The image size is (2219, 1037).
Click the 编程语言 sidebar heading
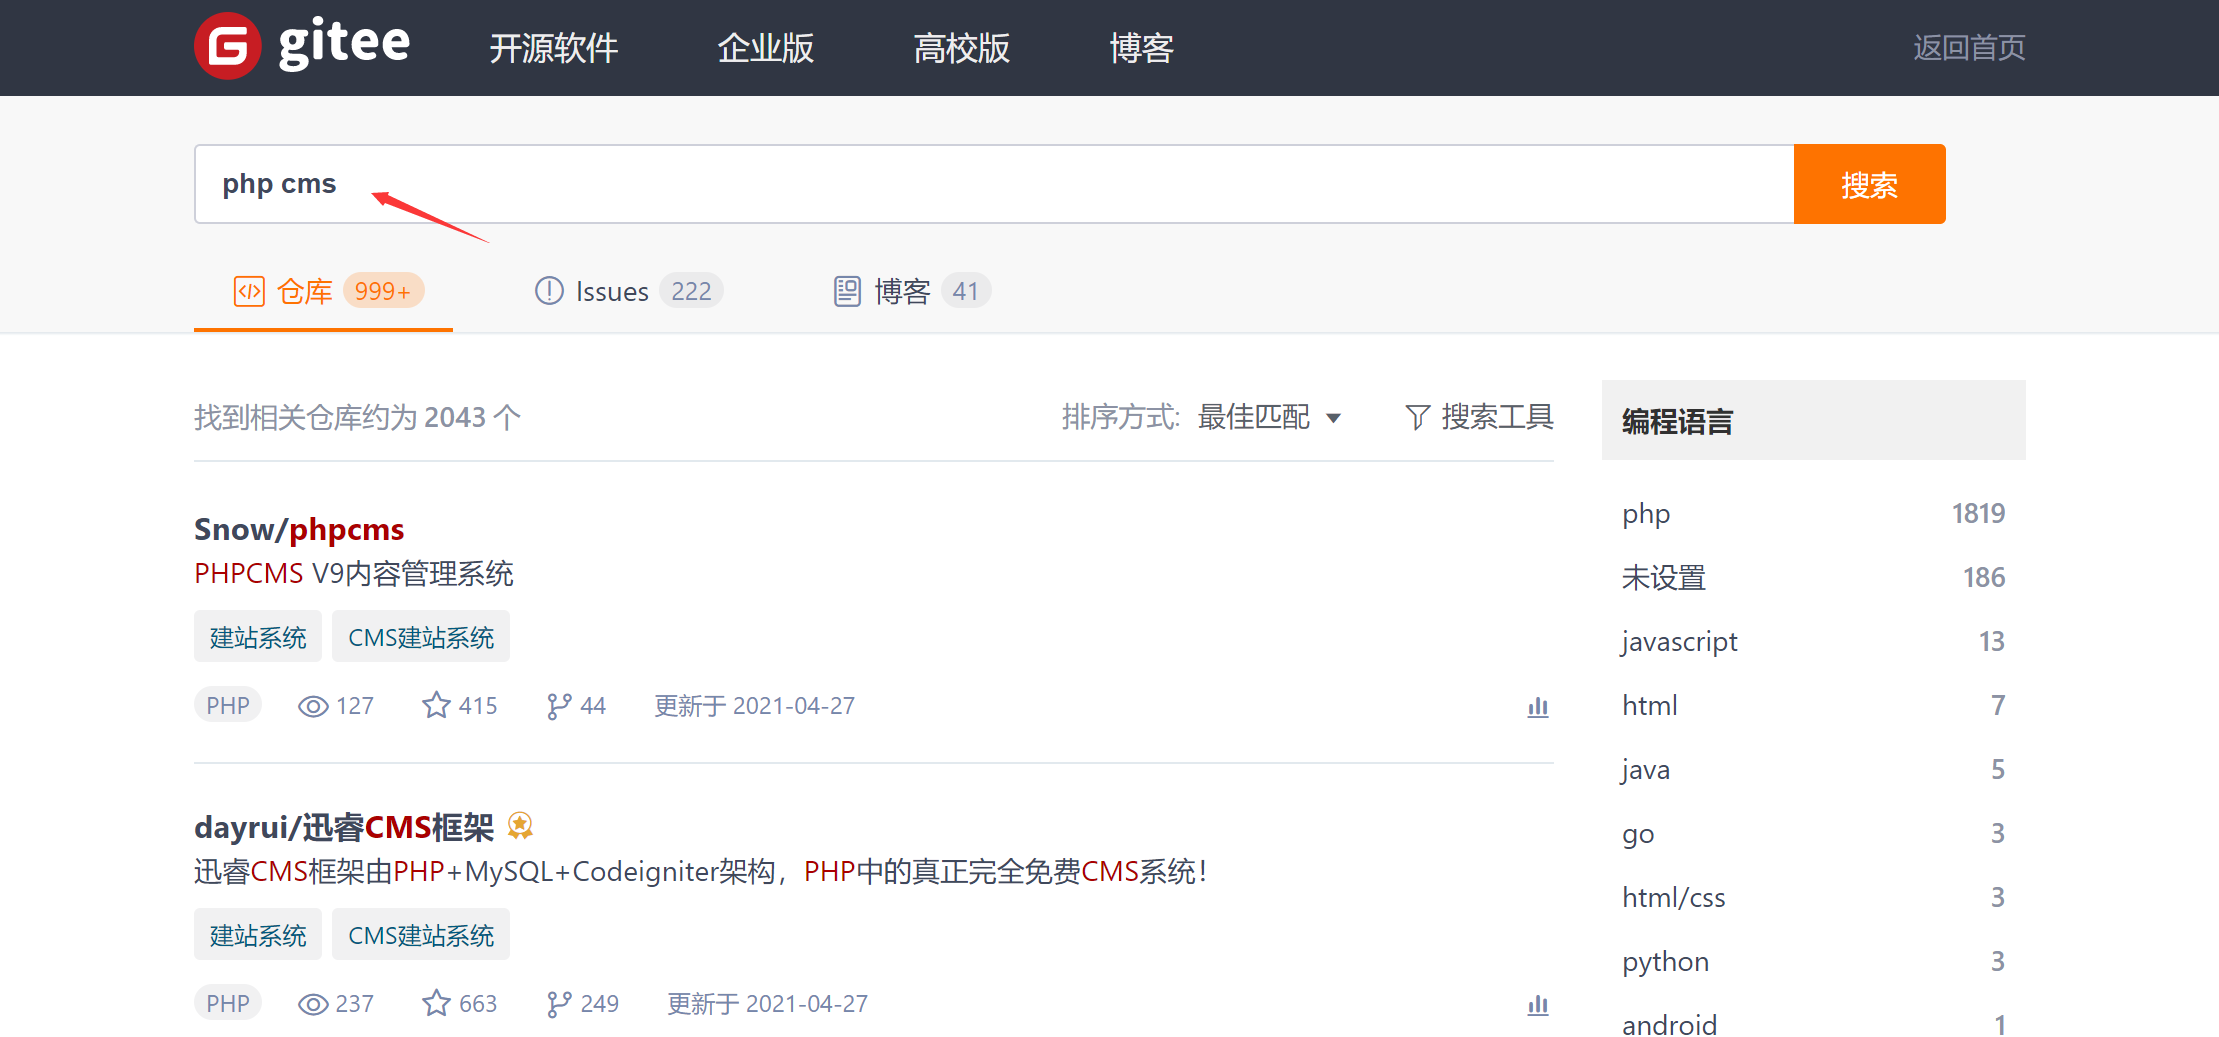point(1677,422)
